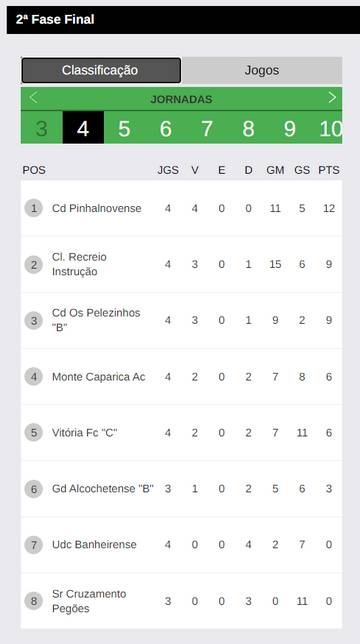The image size is (360, 644).
Task: Open Cd Os Pelezinhos "B" team
Action: (x=96, y=320)
